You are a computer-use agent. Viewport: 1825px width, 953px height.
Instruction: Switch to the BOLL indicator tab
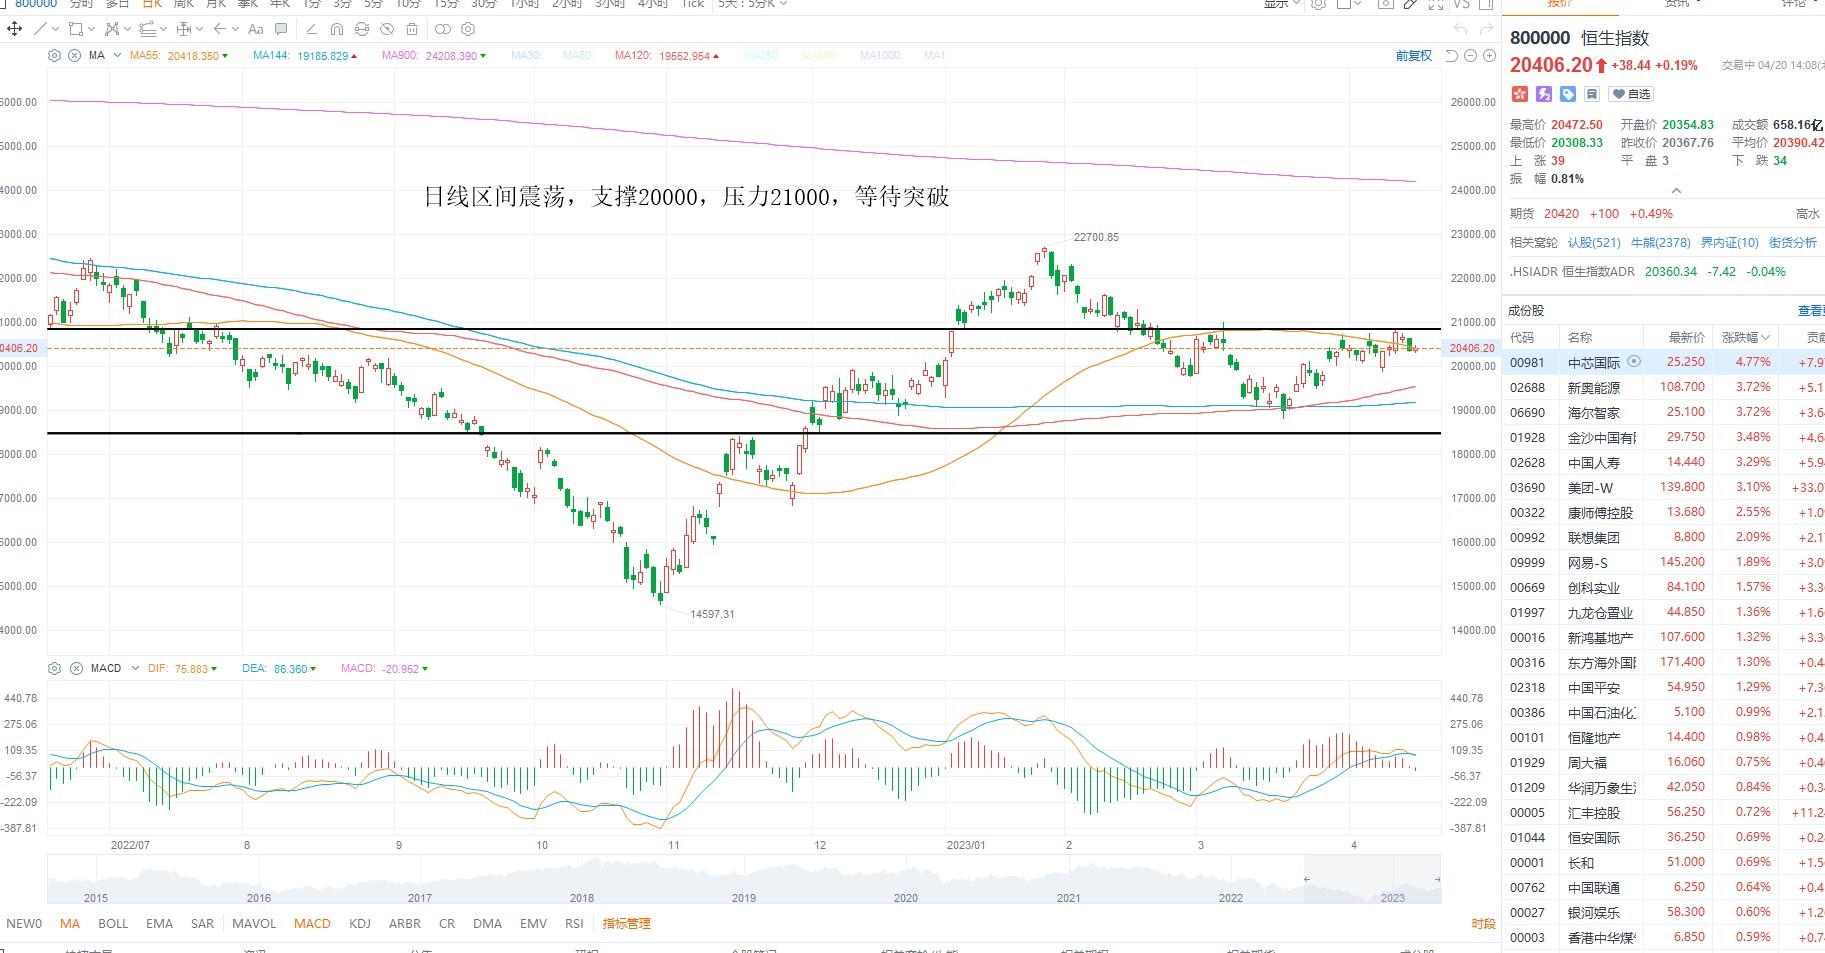(113, 924)
